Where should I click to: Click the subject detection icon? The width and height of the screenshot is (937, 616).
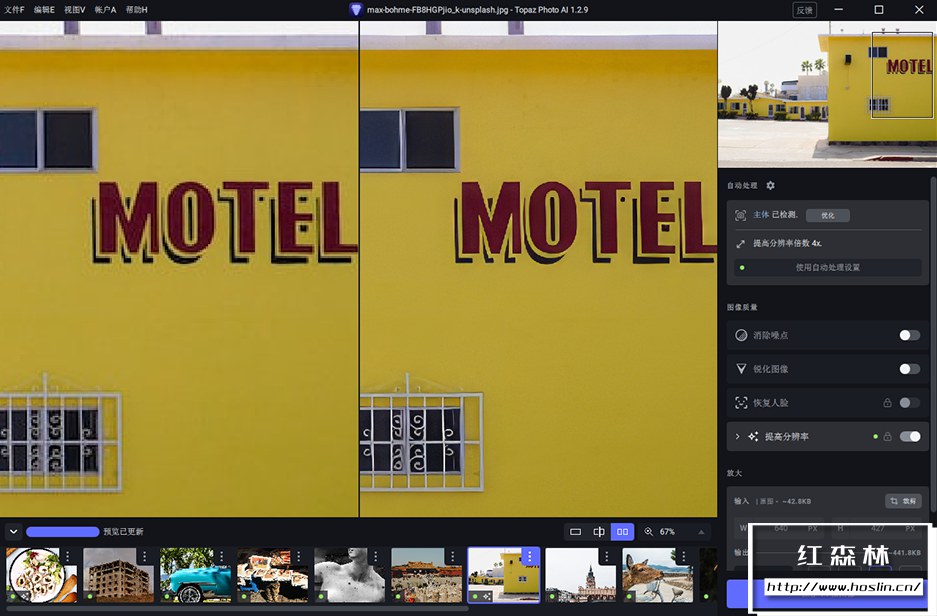(x=740, y=215)
